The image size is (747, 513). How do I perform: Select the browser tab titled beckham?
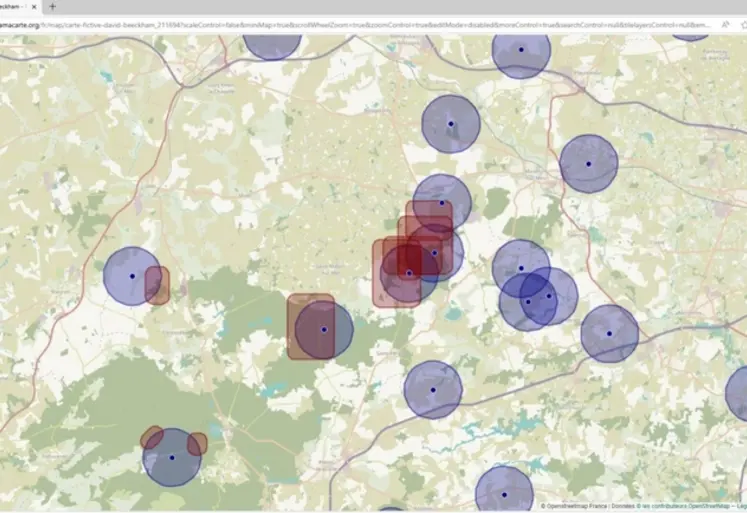point(12,6)
